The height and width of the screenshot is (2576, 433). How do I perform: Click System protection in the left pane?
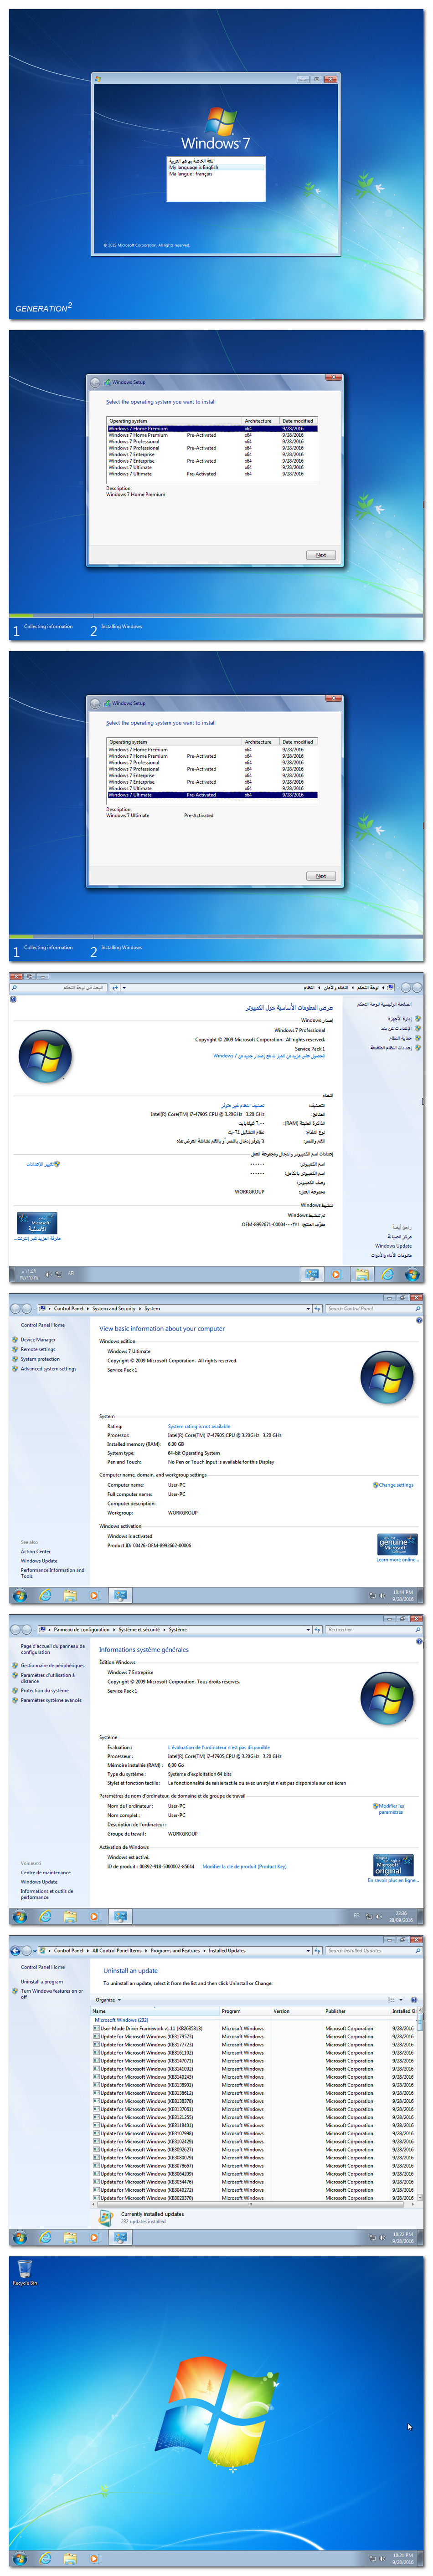click(x=40, y=1359)
